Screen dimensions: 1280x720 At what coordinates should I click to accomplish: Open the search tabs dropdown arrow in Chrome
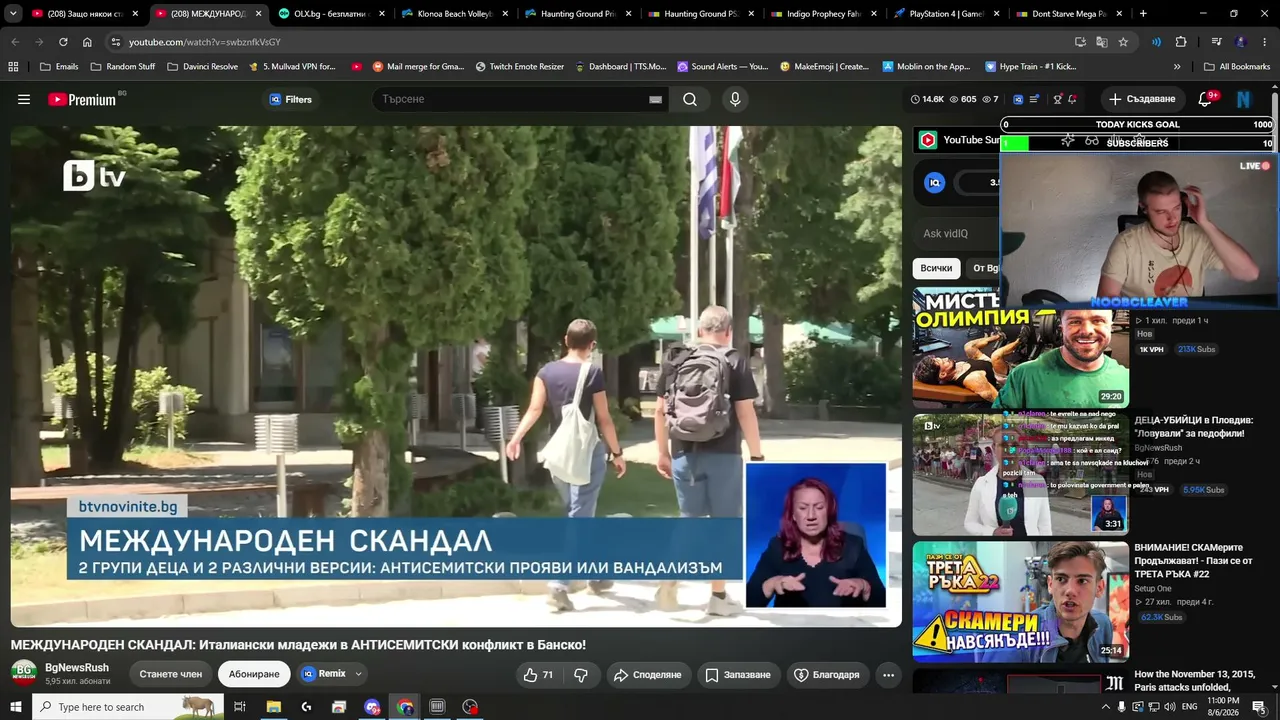(x=13, y=14)
